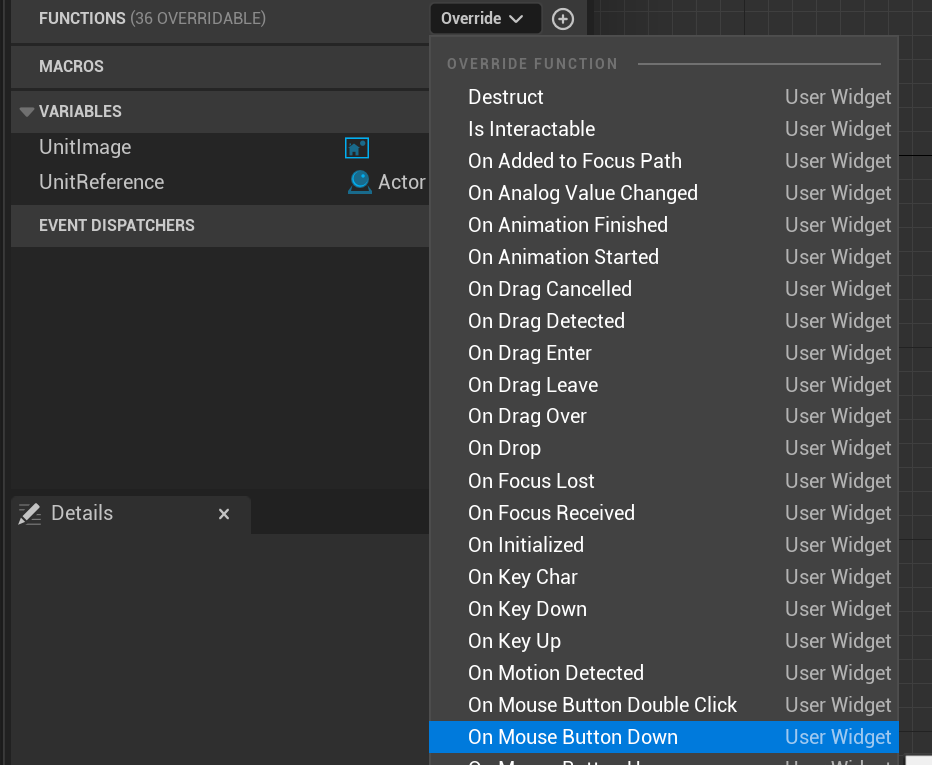Click the Details panel pencil icon
This screenshot has width=932, height=765.
[x=30, y=514]
